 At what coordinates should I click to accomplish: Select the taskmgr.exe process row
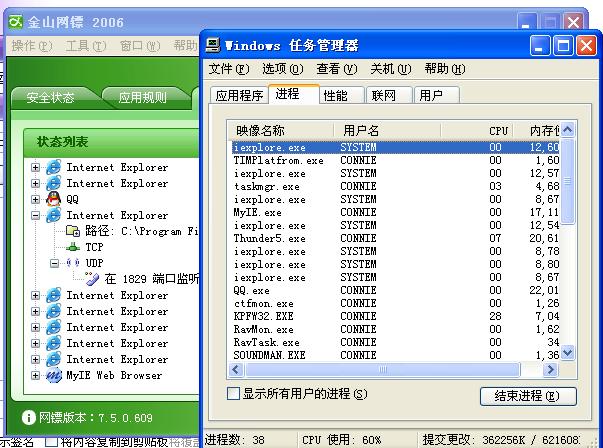(x=395, y=187)
